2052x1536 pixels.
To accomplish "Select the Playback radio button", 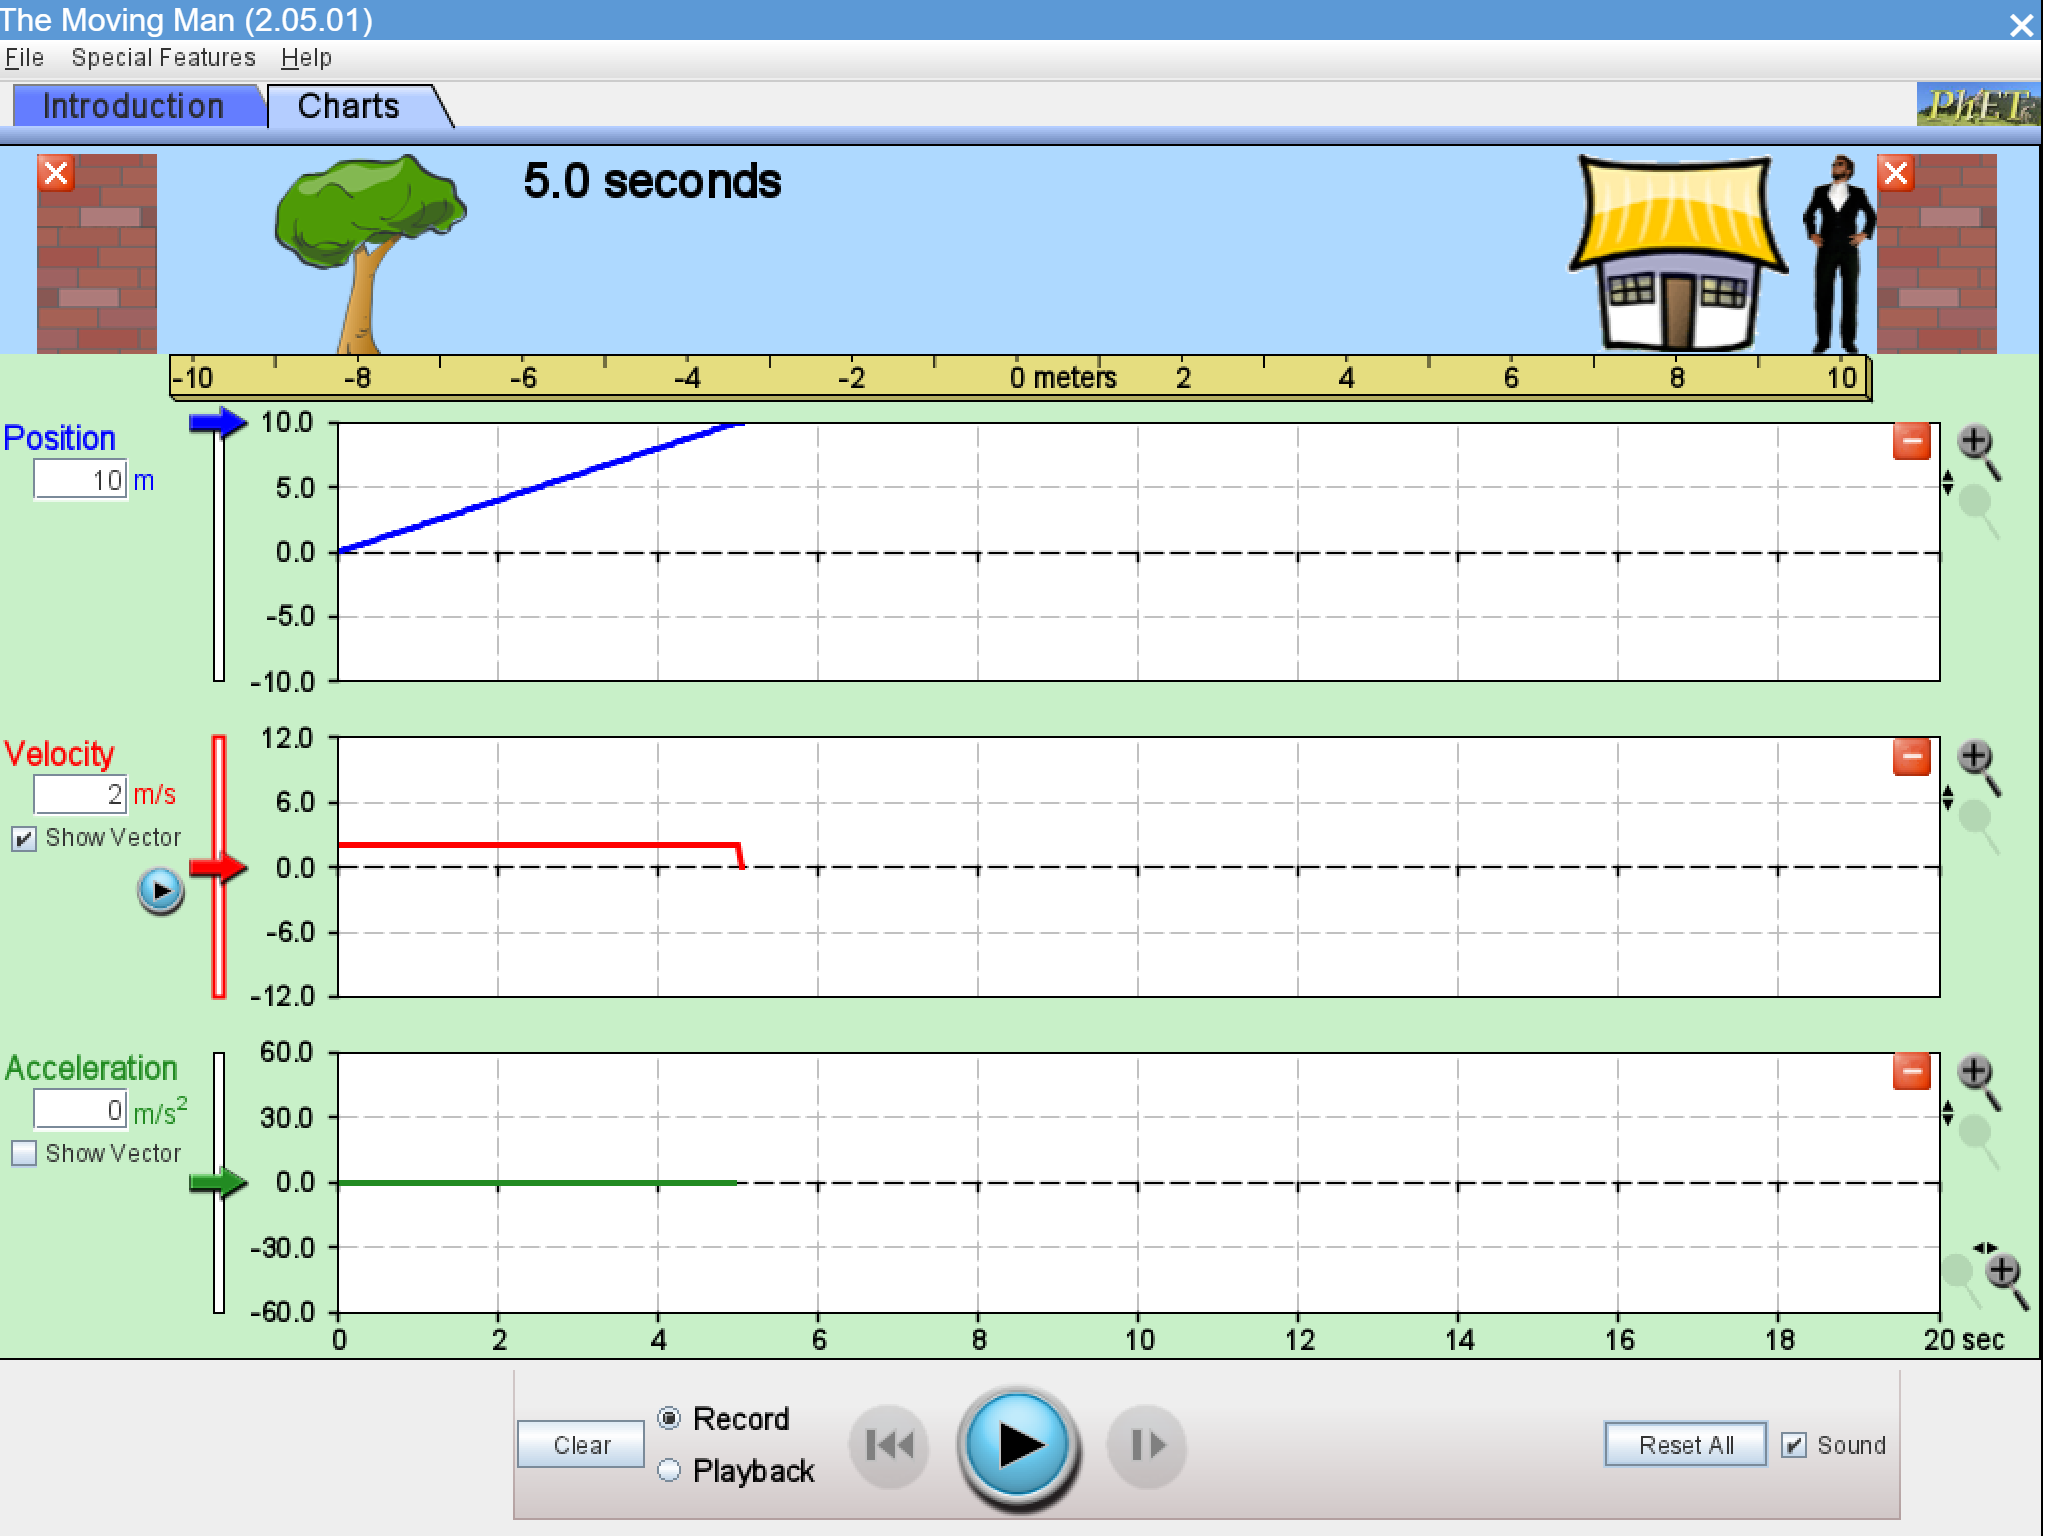I will coord(669,1470).
